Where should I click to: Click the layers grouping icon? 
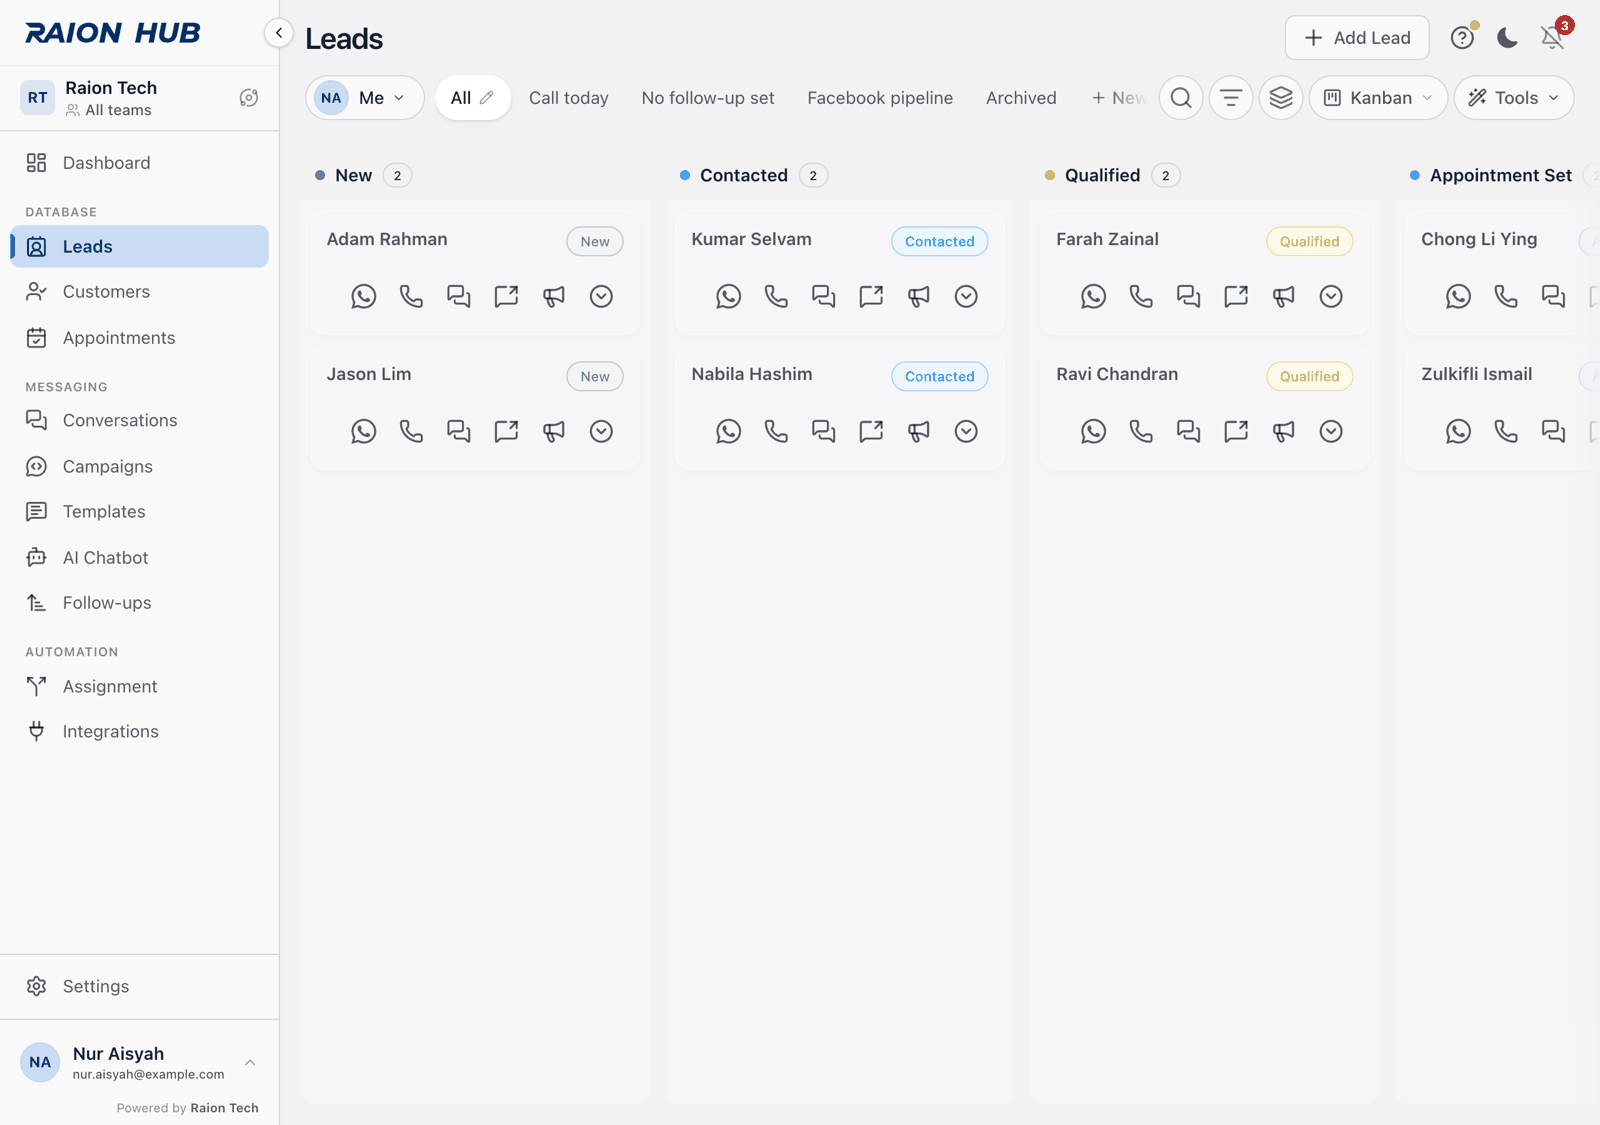click(x=1281, y=98)
